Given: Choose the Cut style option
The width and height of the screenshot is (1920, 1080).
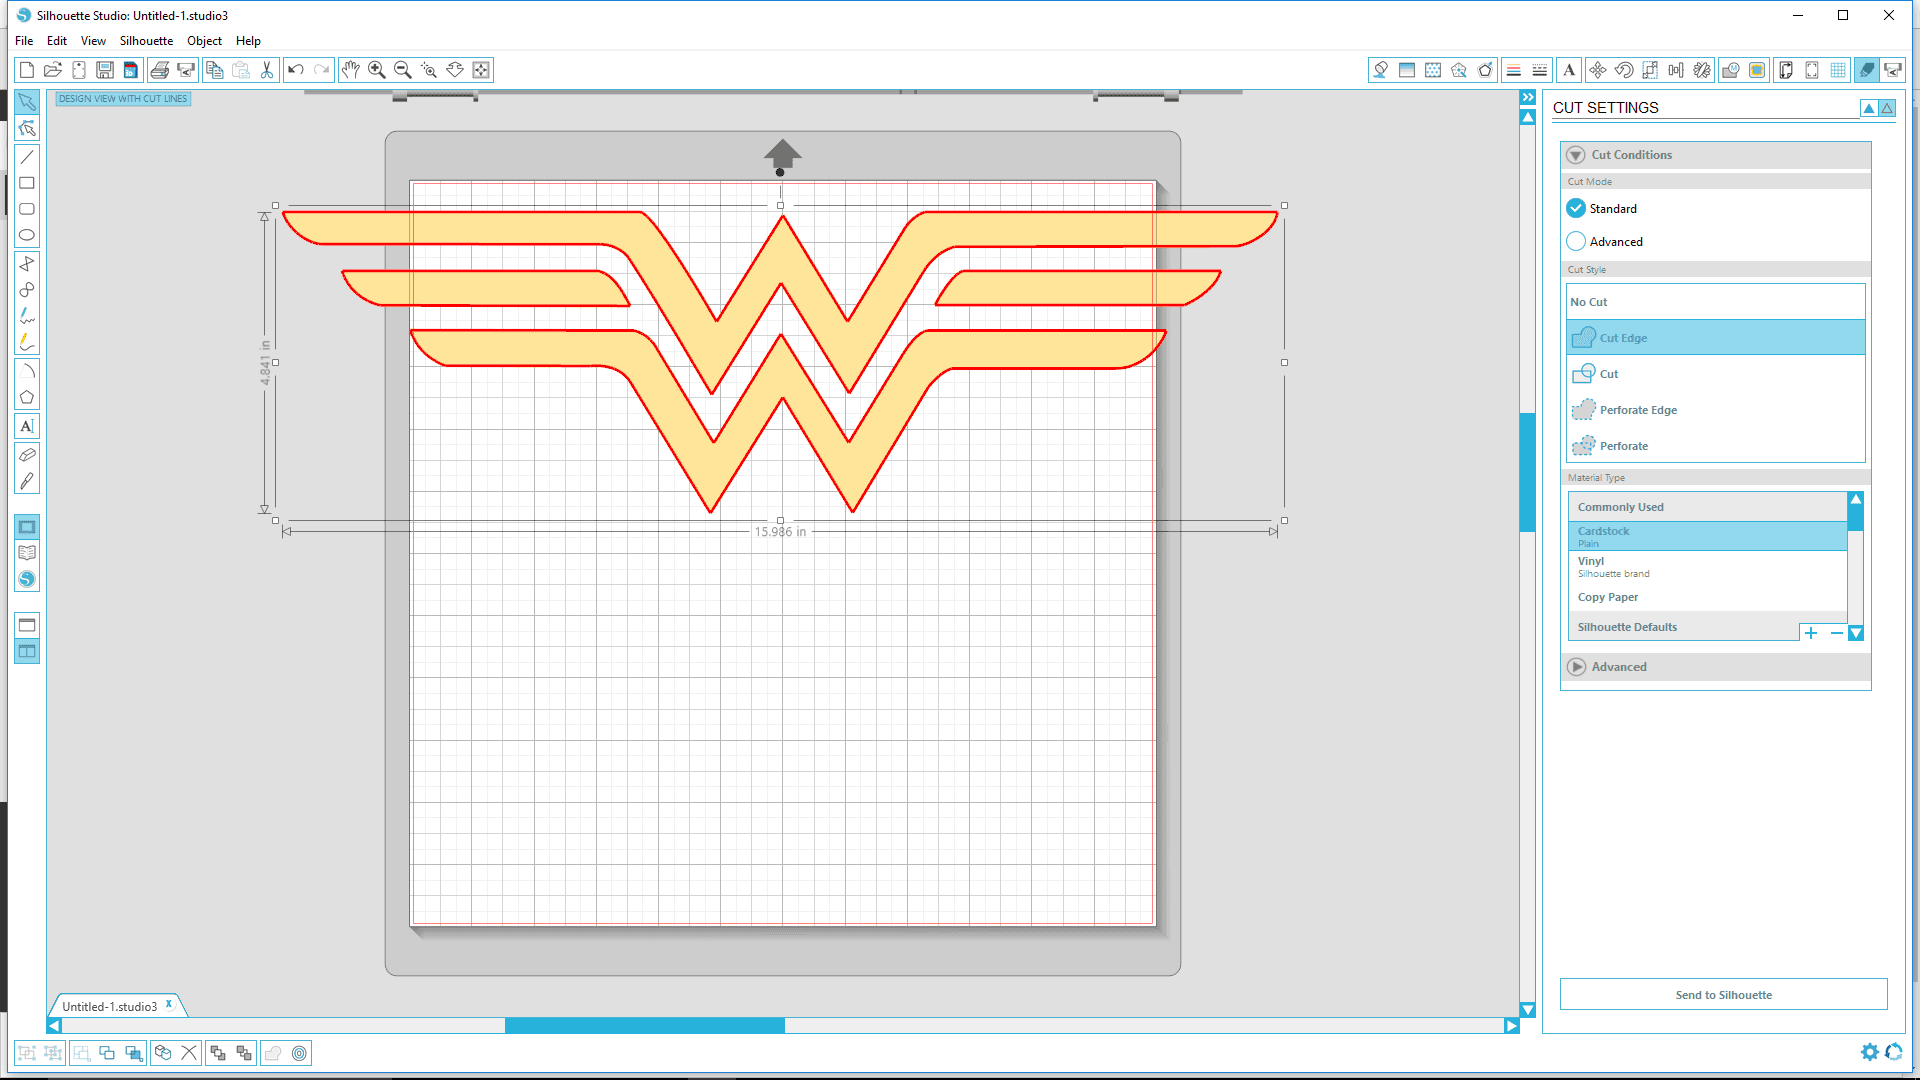Looking at the screenshot, I should click(1715, 374).
